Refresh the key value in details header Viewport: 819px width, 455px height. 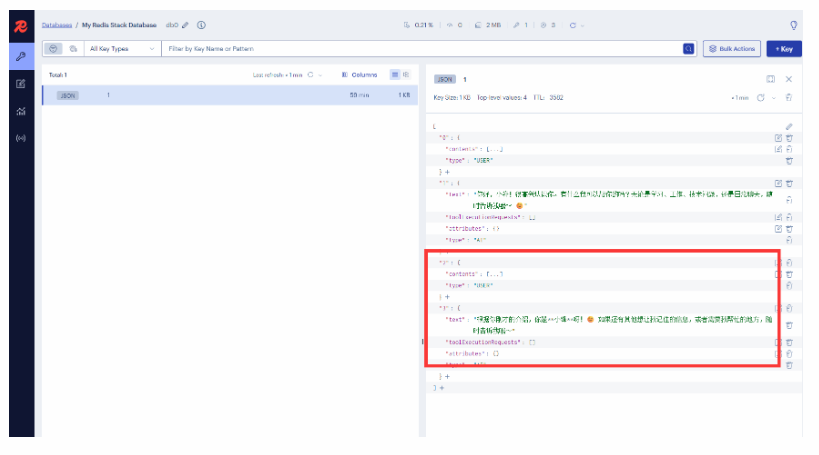coord(760,98)
